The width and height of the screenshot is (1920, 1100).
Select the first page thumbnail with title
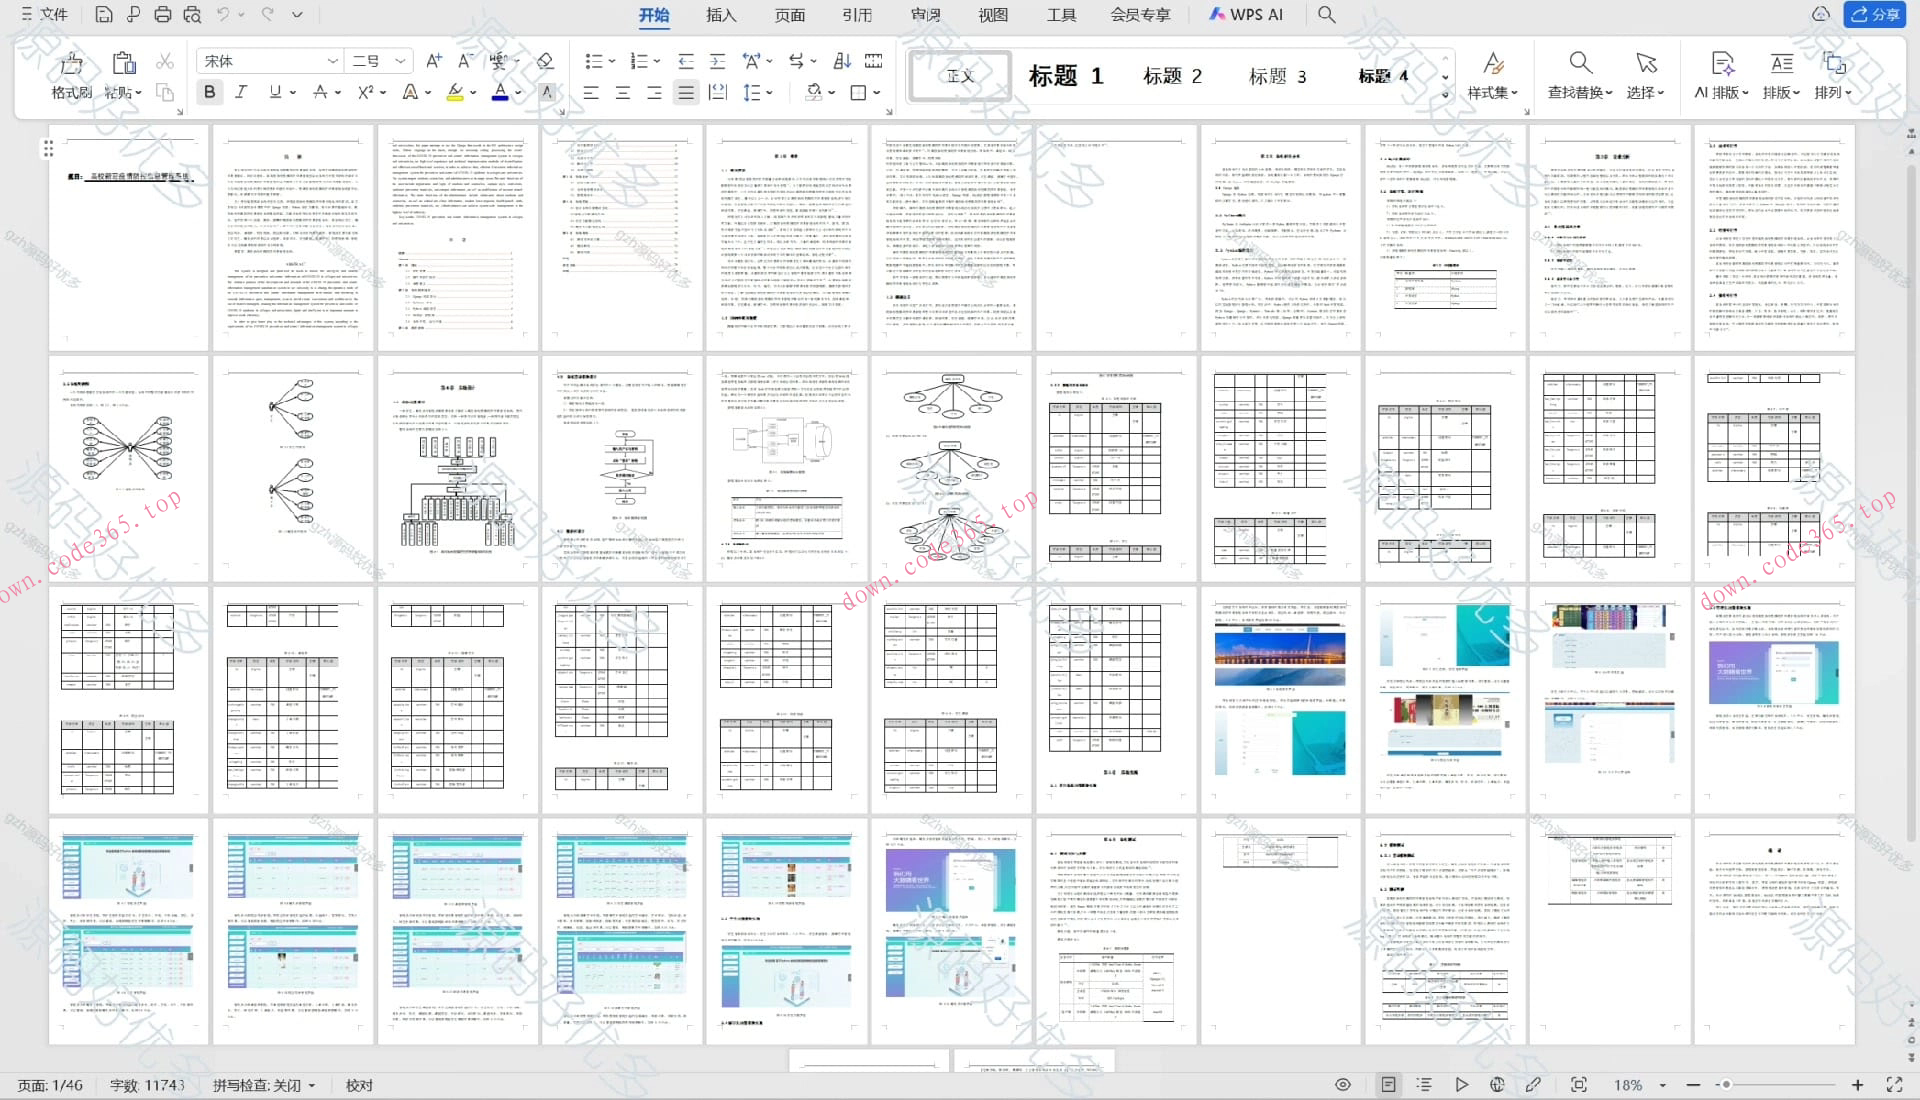[x=128, y=237]
